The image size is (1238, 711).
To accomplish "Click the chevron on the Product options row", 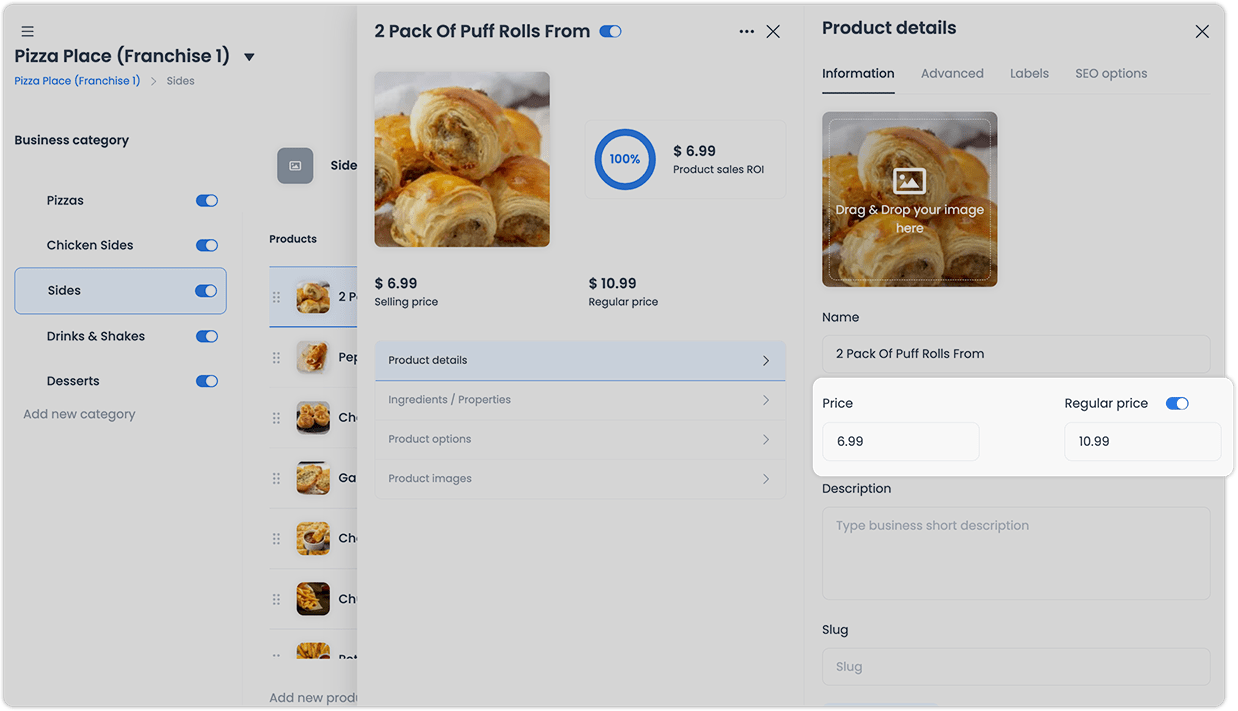I will click(766, 439).
